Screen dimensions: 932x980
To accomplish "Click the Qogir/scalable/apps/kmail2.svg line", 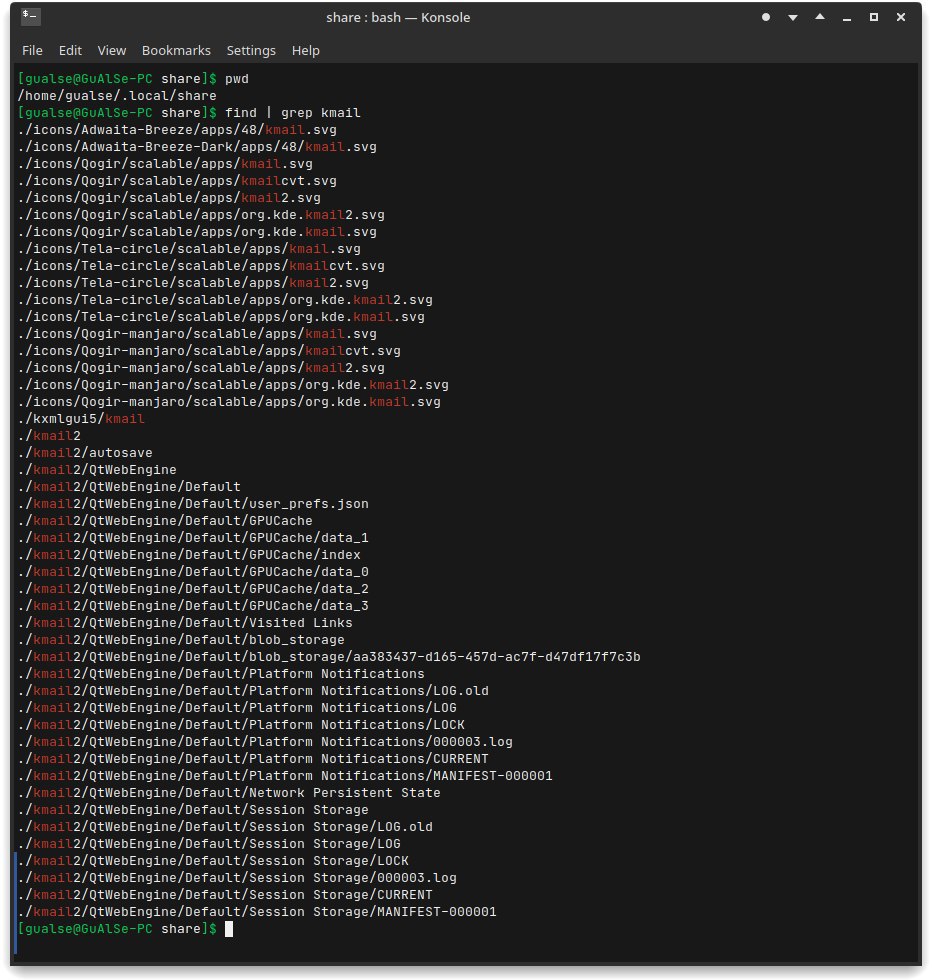I will point(169,198).
